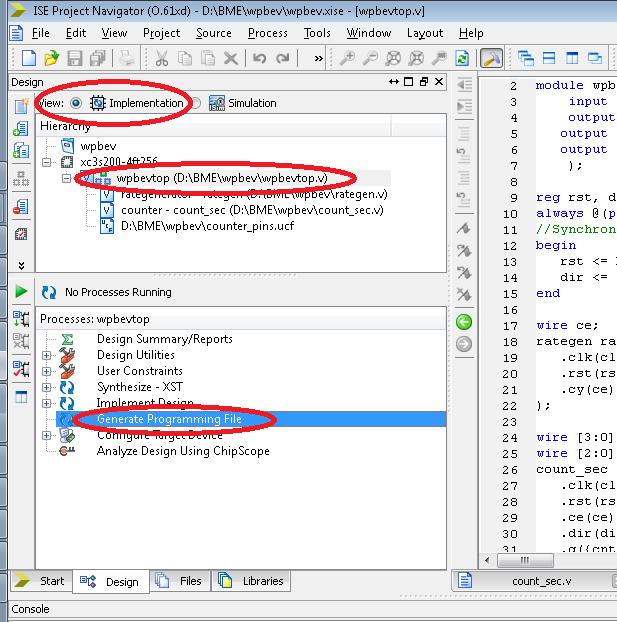Click the refresh icon beside No Processes Running
The height and width of the screenshot is (622, 617).
[x=49, y=292]
